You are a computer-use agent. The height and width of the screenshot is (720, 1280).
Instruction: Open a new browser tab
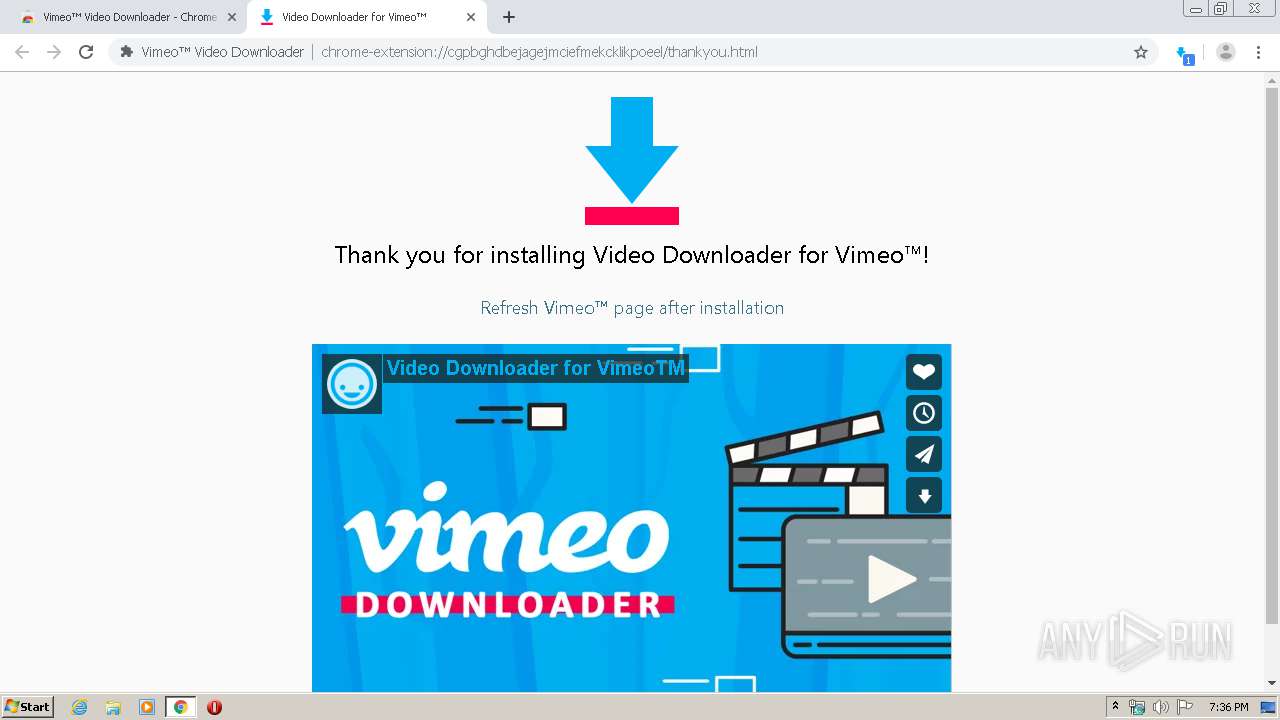click(509, 17)
